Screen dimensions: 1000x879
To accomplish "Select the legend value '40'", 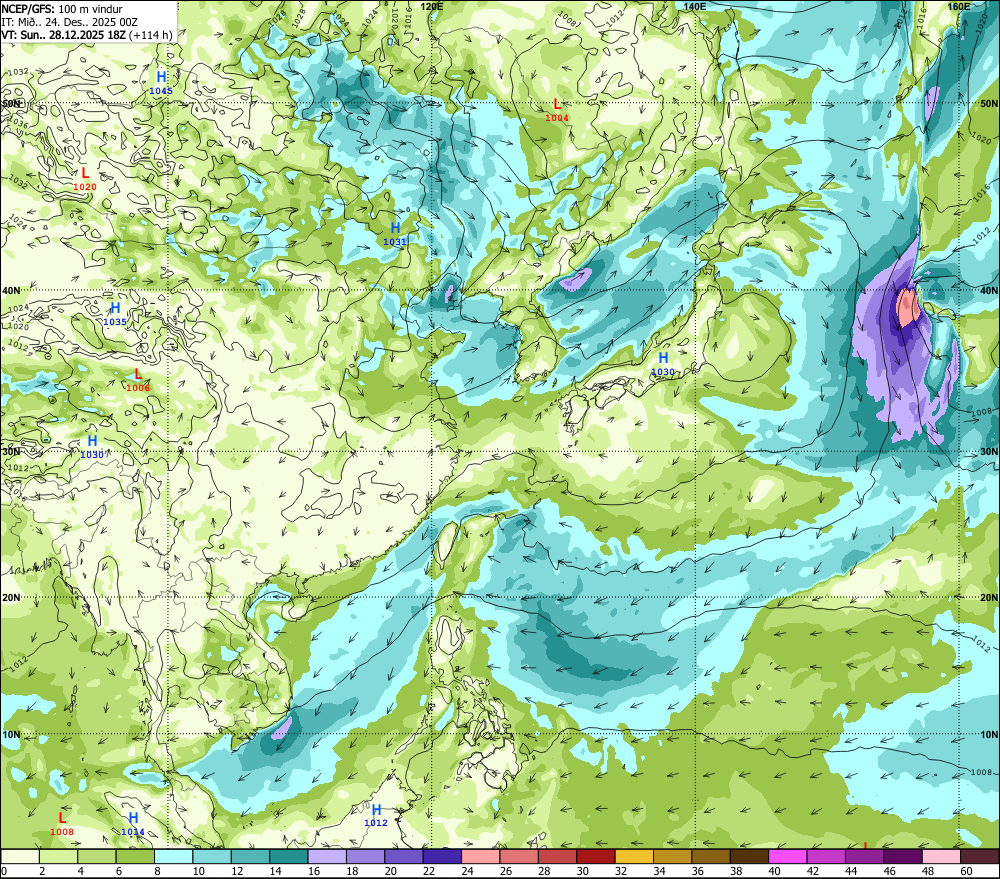I will 774,871.
